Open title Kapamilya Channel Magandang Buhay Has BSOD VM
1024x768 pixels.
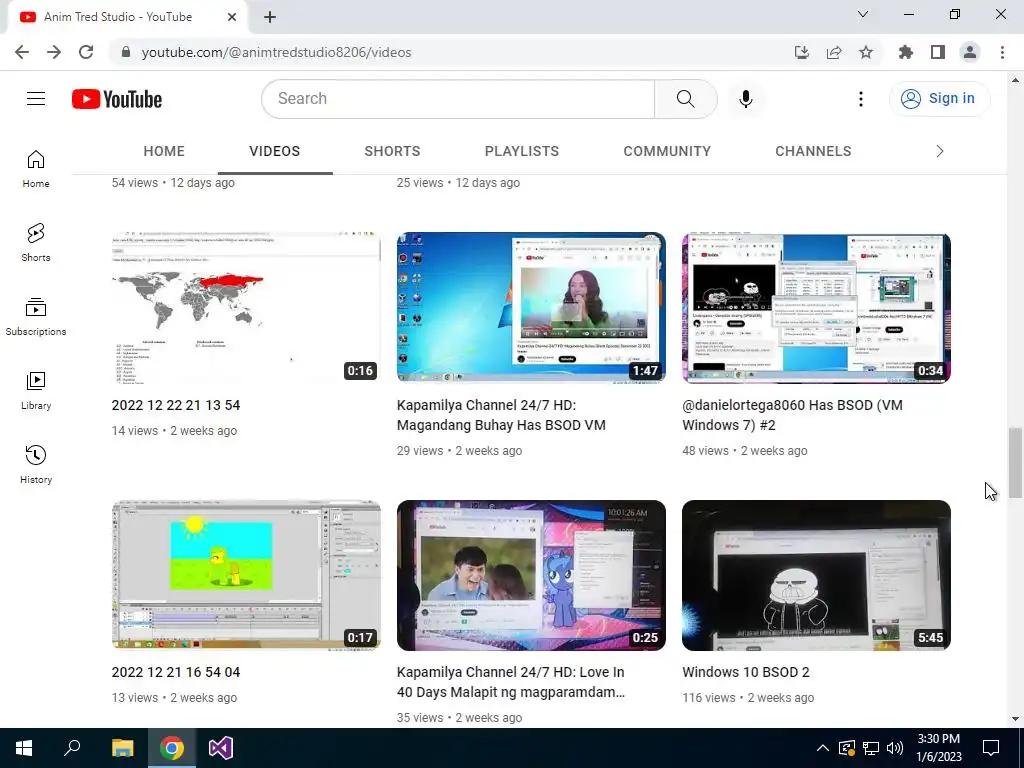pos(501,415)
